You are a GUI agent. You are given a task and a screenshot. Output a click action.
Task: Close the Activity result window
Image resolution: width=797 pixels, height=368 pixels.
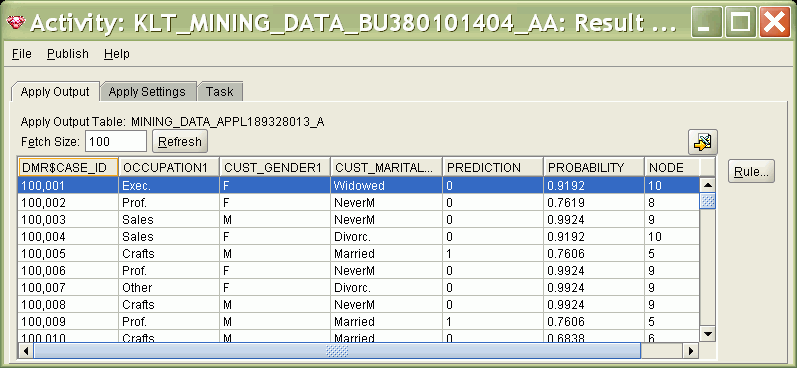(774, 22)
